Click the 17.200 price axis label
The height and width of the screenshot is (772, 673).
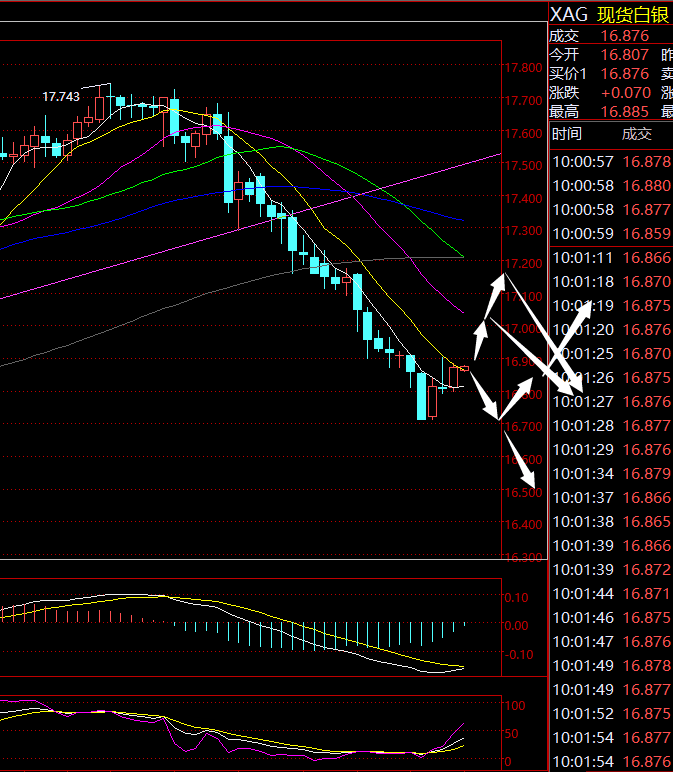click(523, 263)
